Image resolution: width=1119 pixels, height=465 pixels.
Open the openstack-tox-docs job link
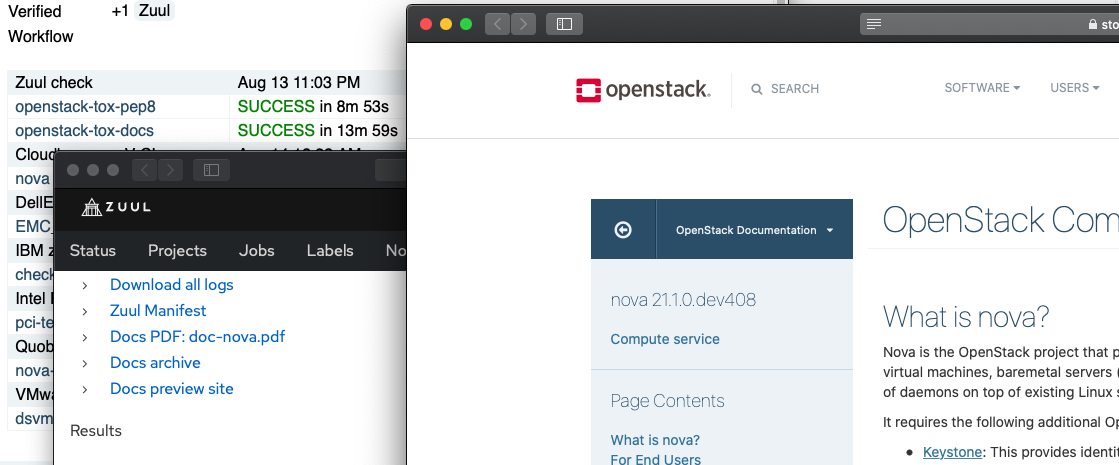tap(84, 131)
